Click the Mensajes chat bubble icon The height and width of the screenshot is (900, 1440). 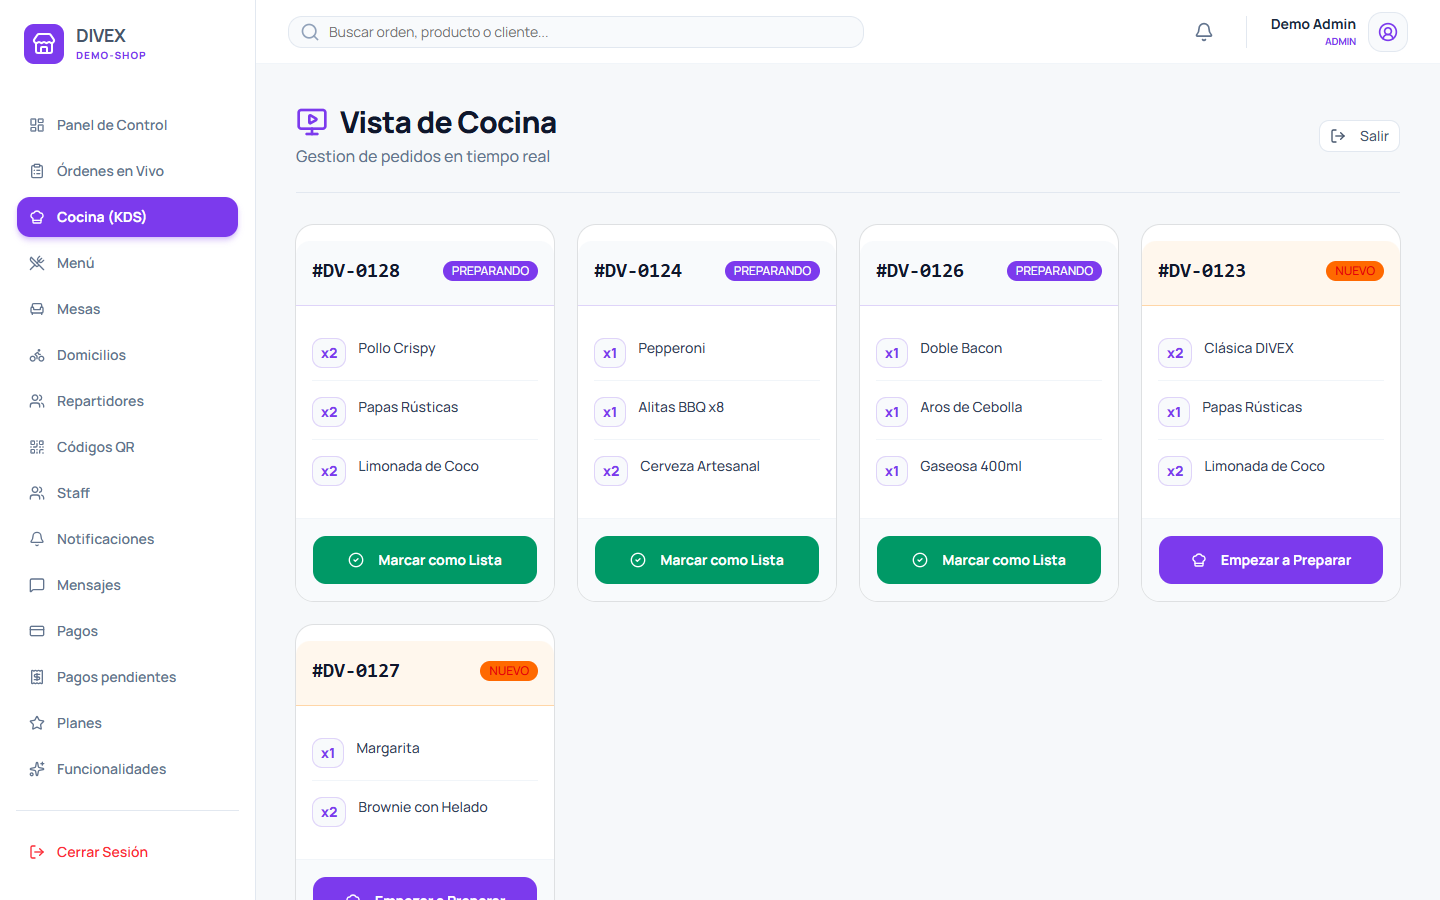coord(37,585)
